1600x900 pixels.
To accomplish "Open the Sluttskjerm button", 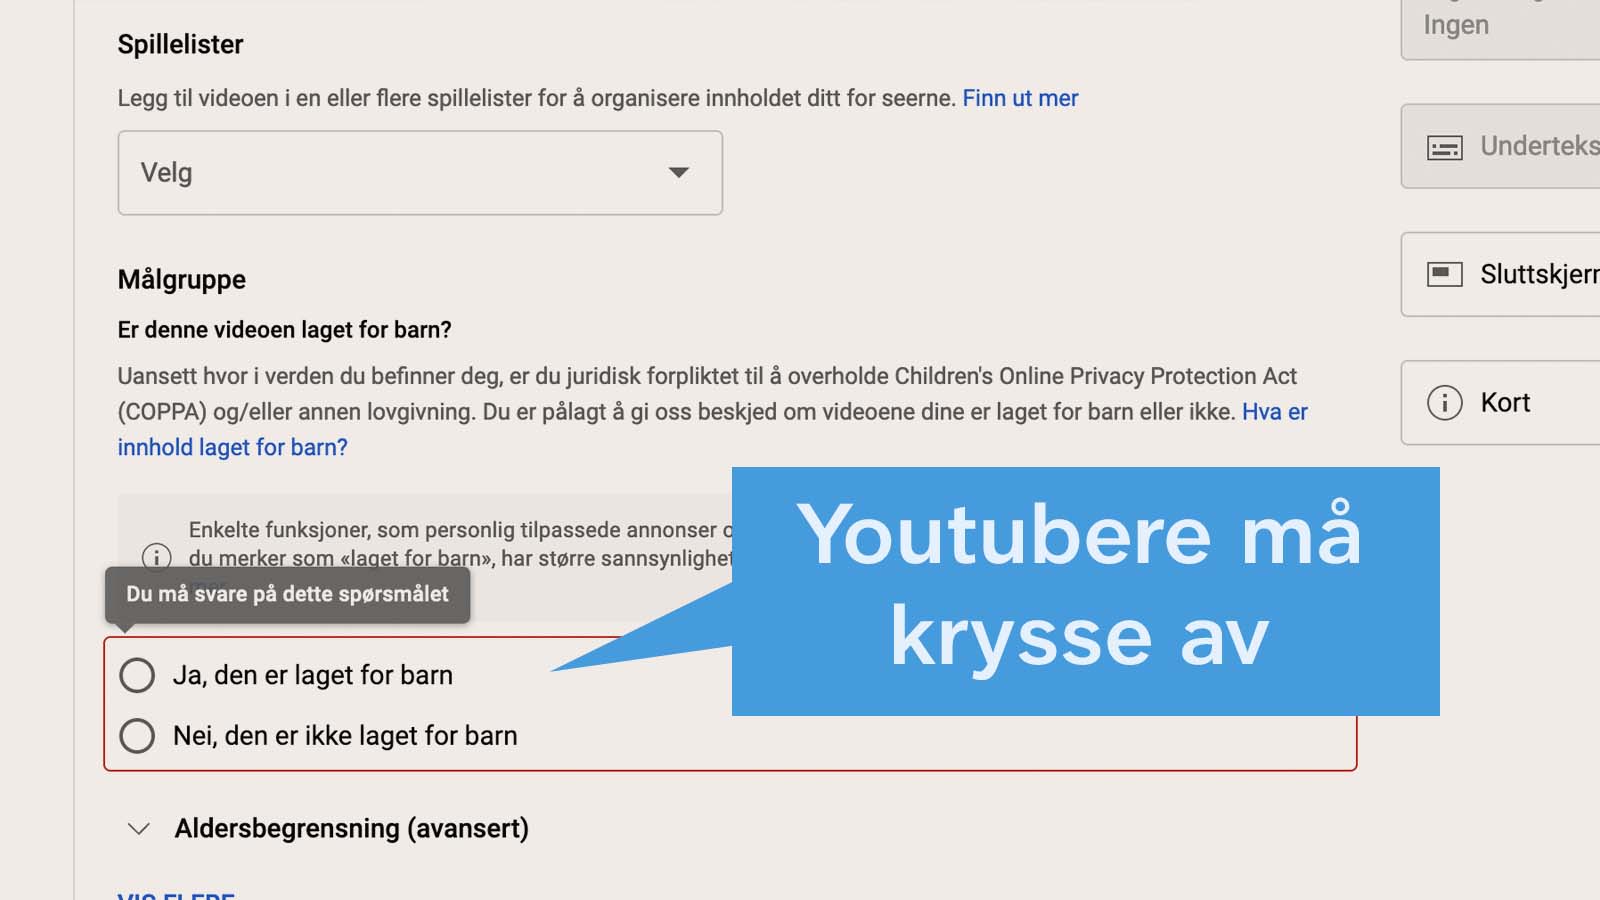I will coord(1501,274).
